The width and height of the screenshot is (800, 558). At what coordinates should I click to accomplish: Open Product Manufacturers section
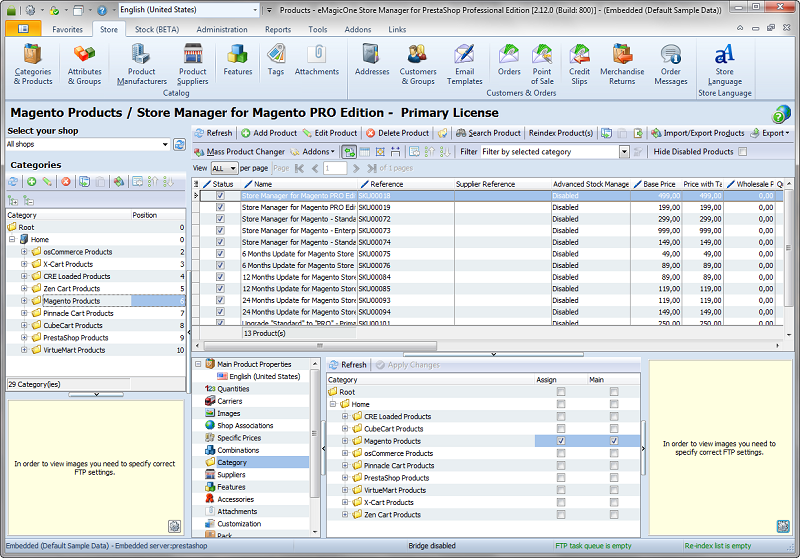[x=141, y=62]
